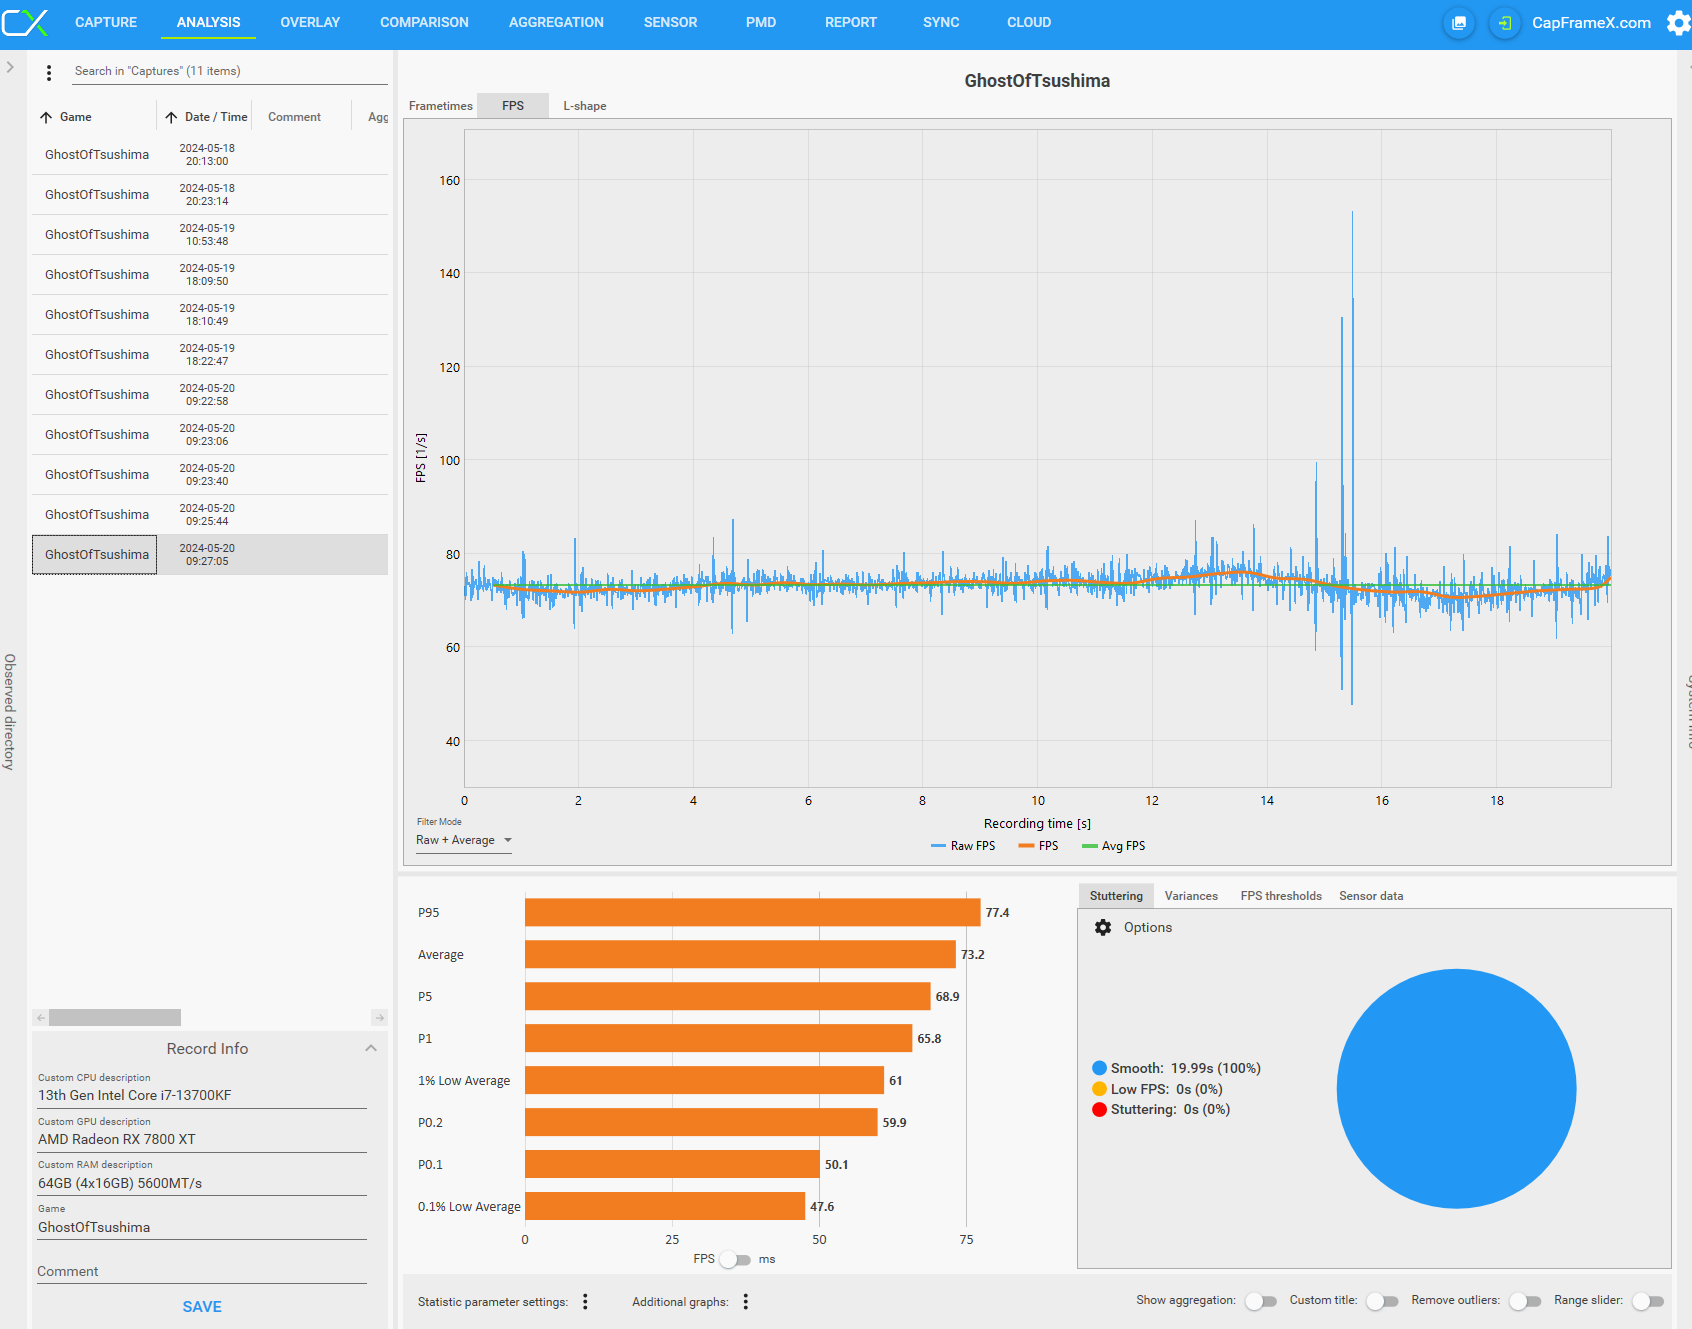This screenshot has height=1329, width=1692.
Task: Collapse the Record Info panel
Action: click(x=371, y=1048)
